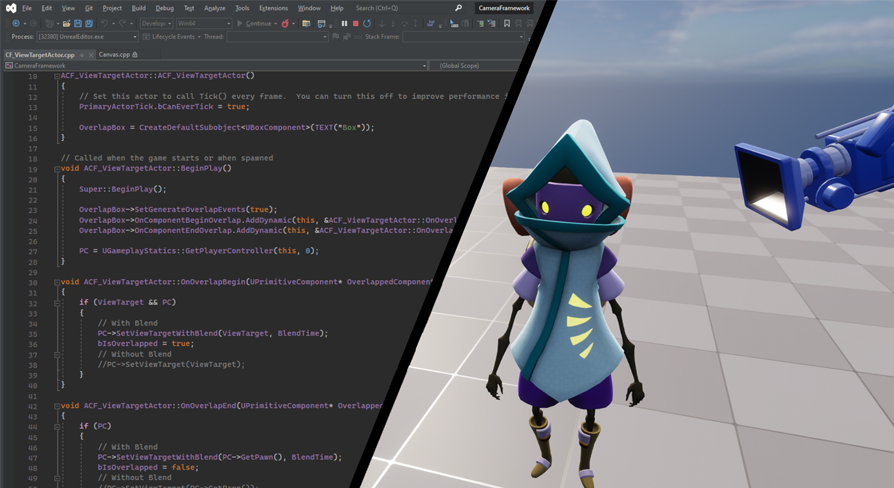
Task: Click the Find in Files folder icon
Action: point(306,23)
